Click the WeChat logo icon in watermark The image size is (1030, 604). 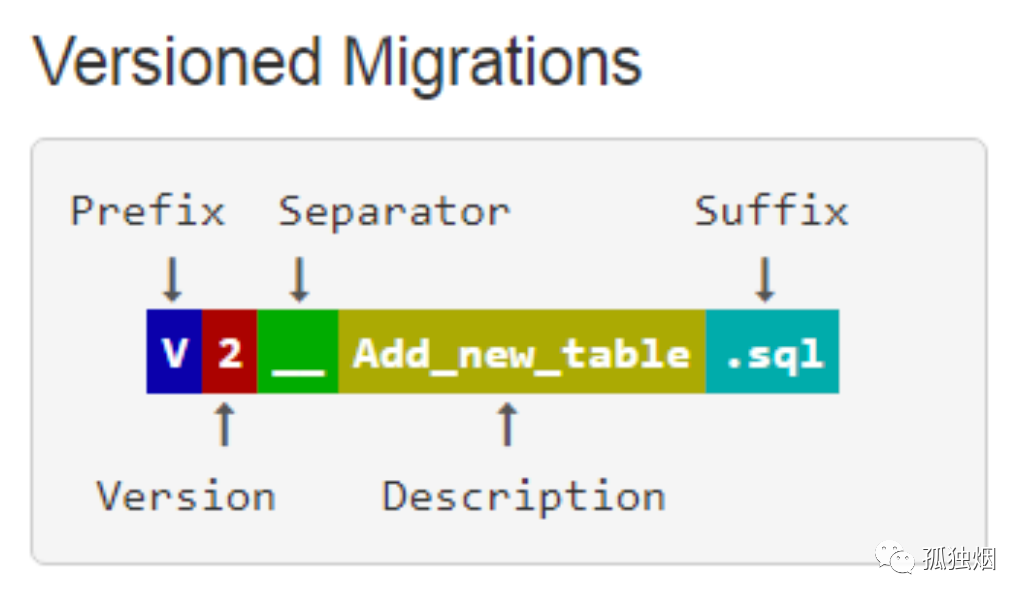894,558
